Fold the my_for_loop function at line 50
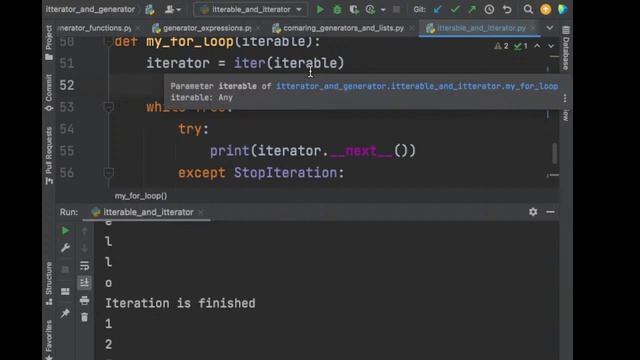Image resolution: width=640 pixels, height=360 pixels. click(x=109, y=41)
